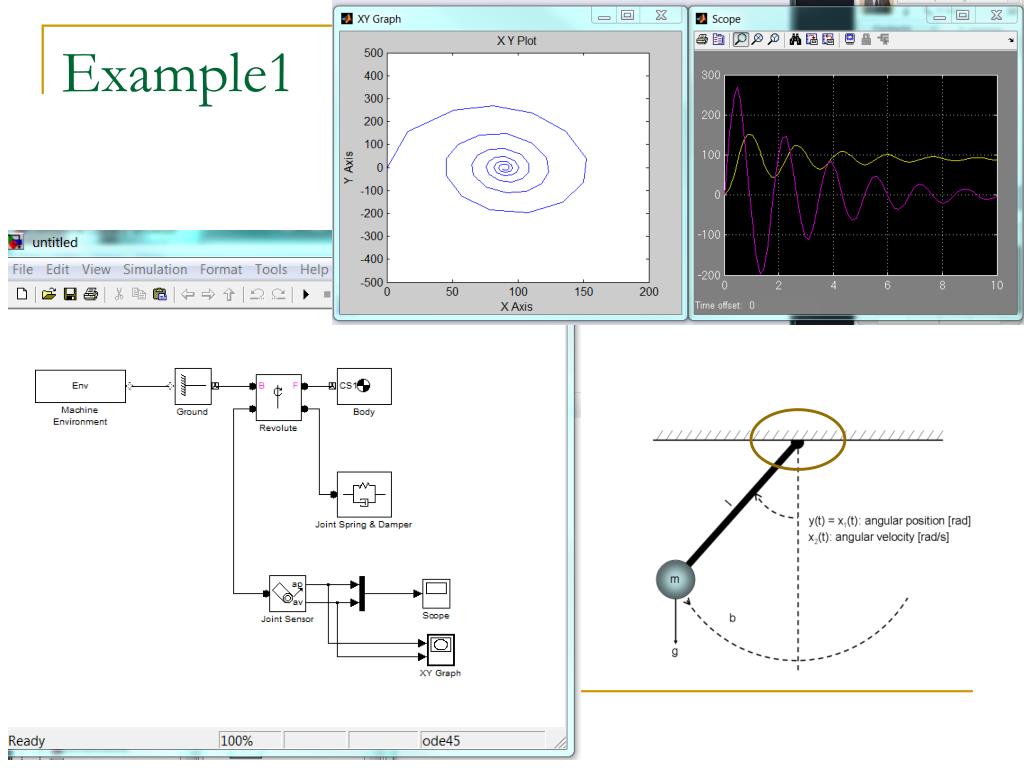The image size is (1024, 768).
Task: Start the simulation with the play button
Action: 306,295
